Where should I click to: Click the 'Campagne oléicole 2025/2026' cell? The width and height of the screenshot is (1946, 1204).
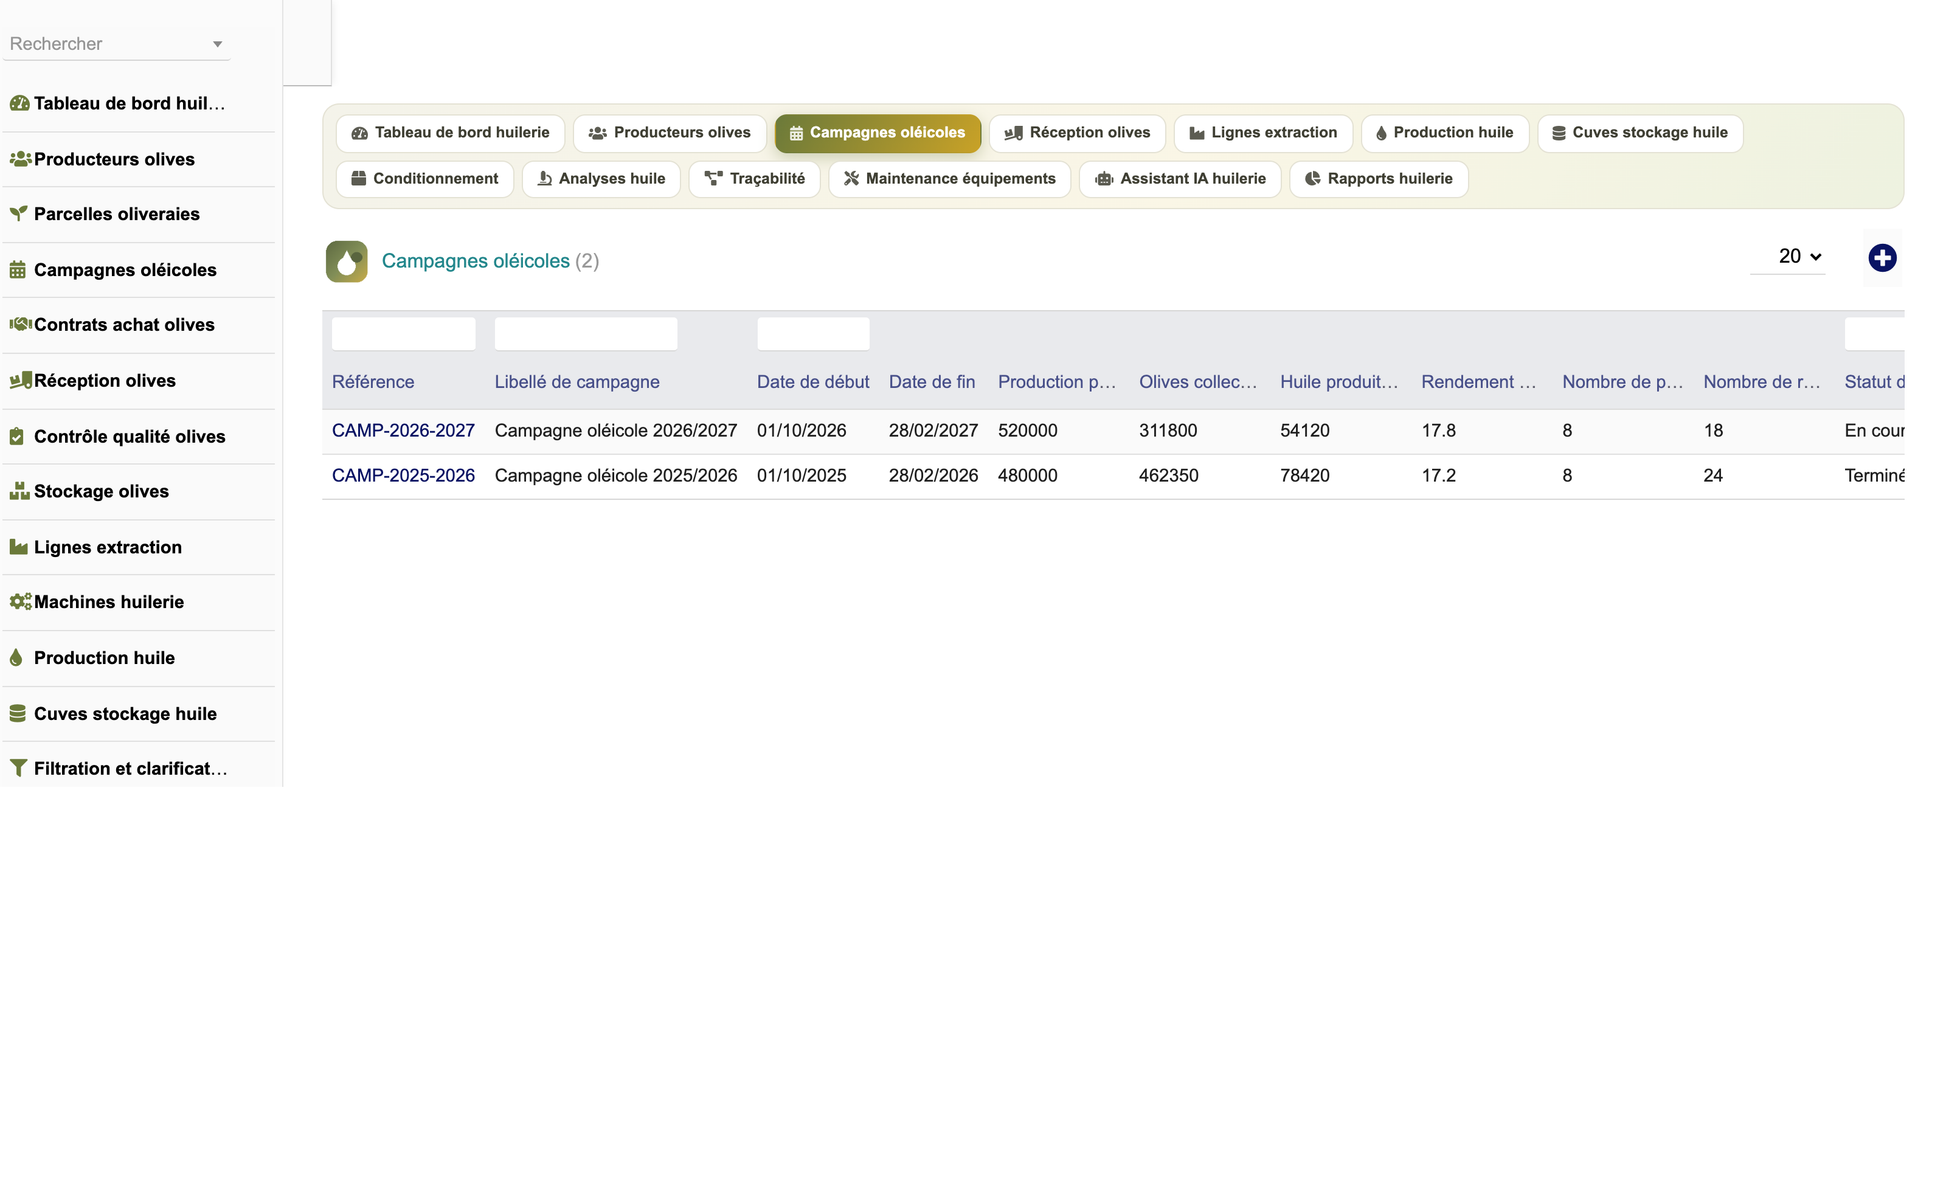(615, 476)
